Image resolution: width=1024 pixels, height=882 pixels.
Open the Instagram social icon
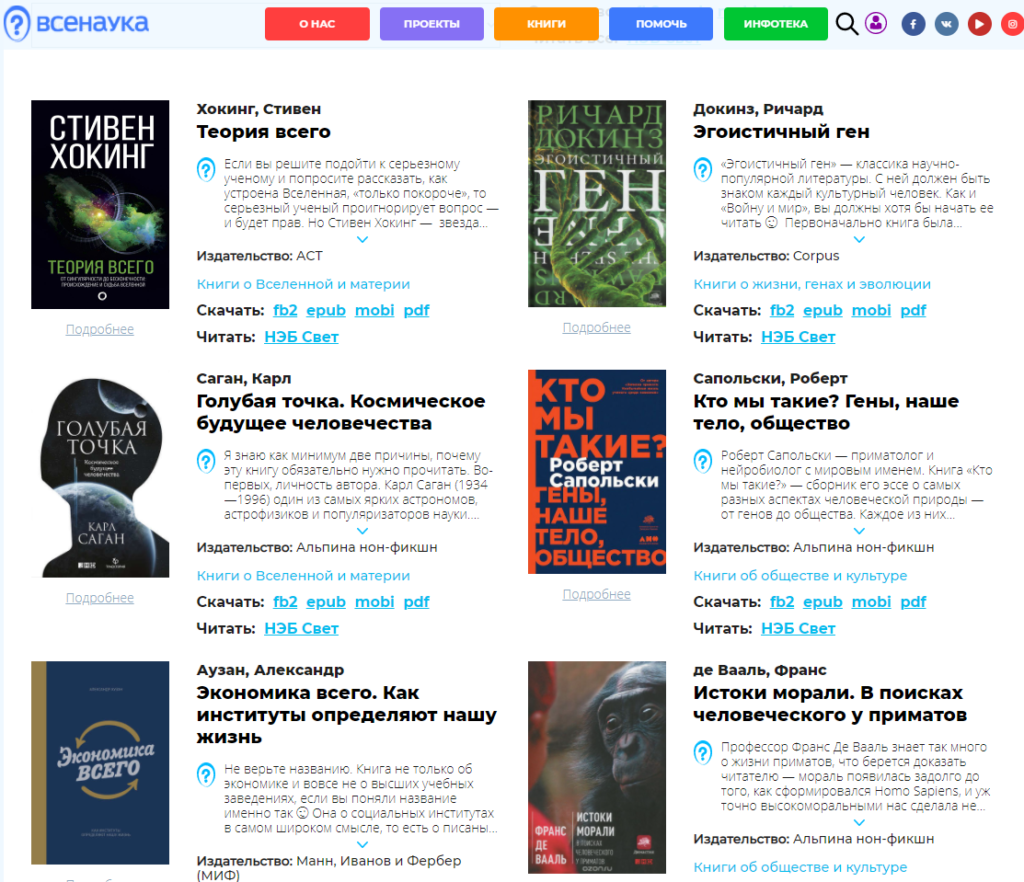[x=1012, y=24]
